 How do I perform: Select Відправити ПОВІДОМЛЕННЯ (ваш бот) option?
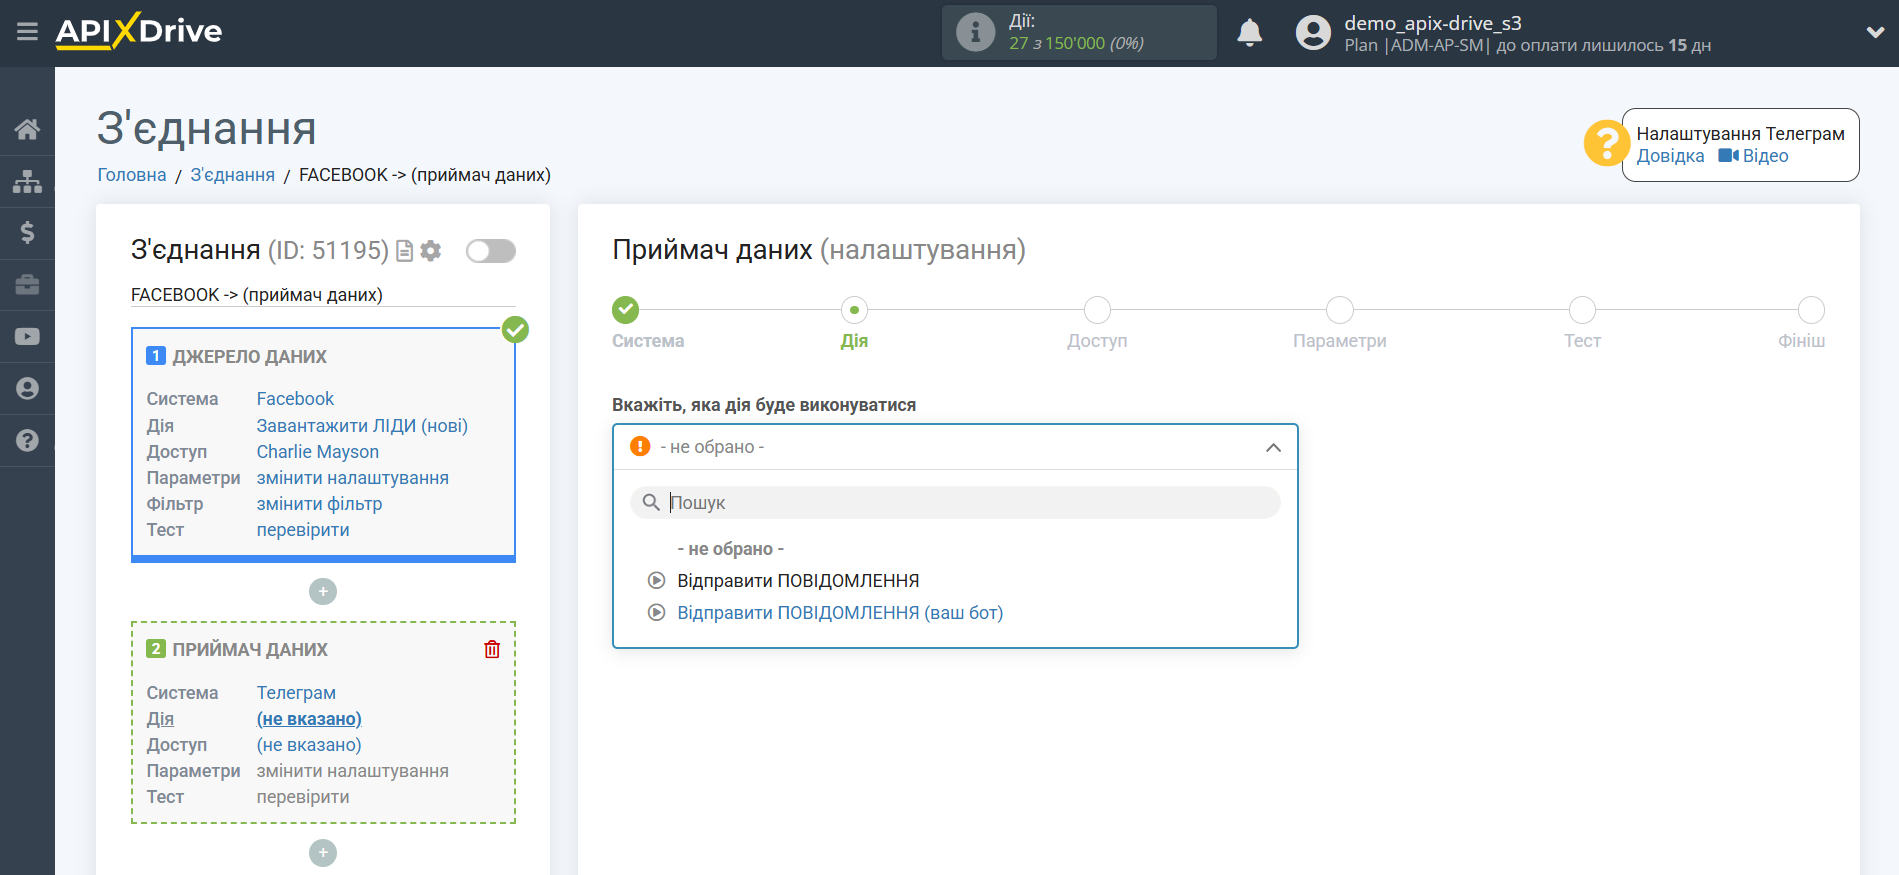tap(840, 613)
